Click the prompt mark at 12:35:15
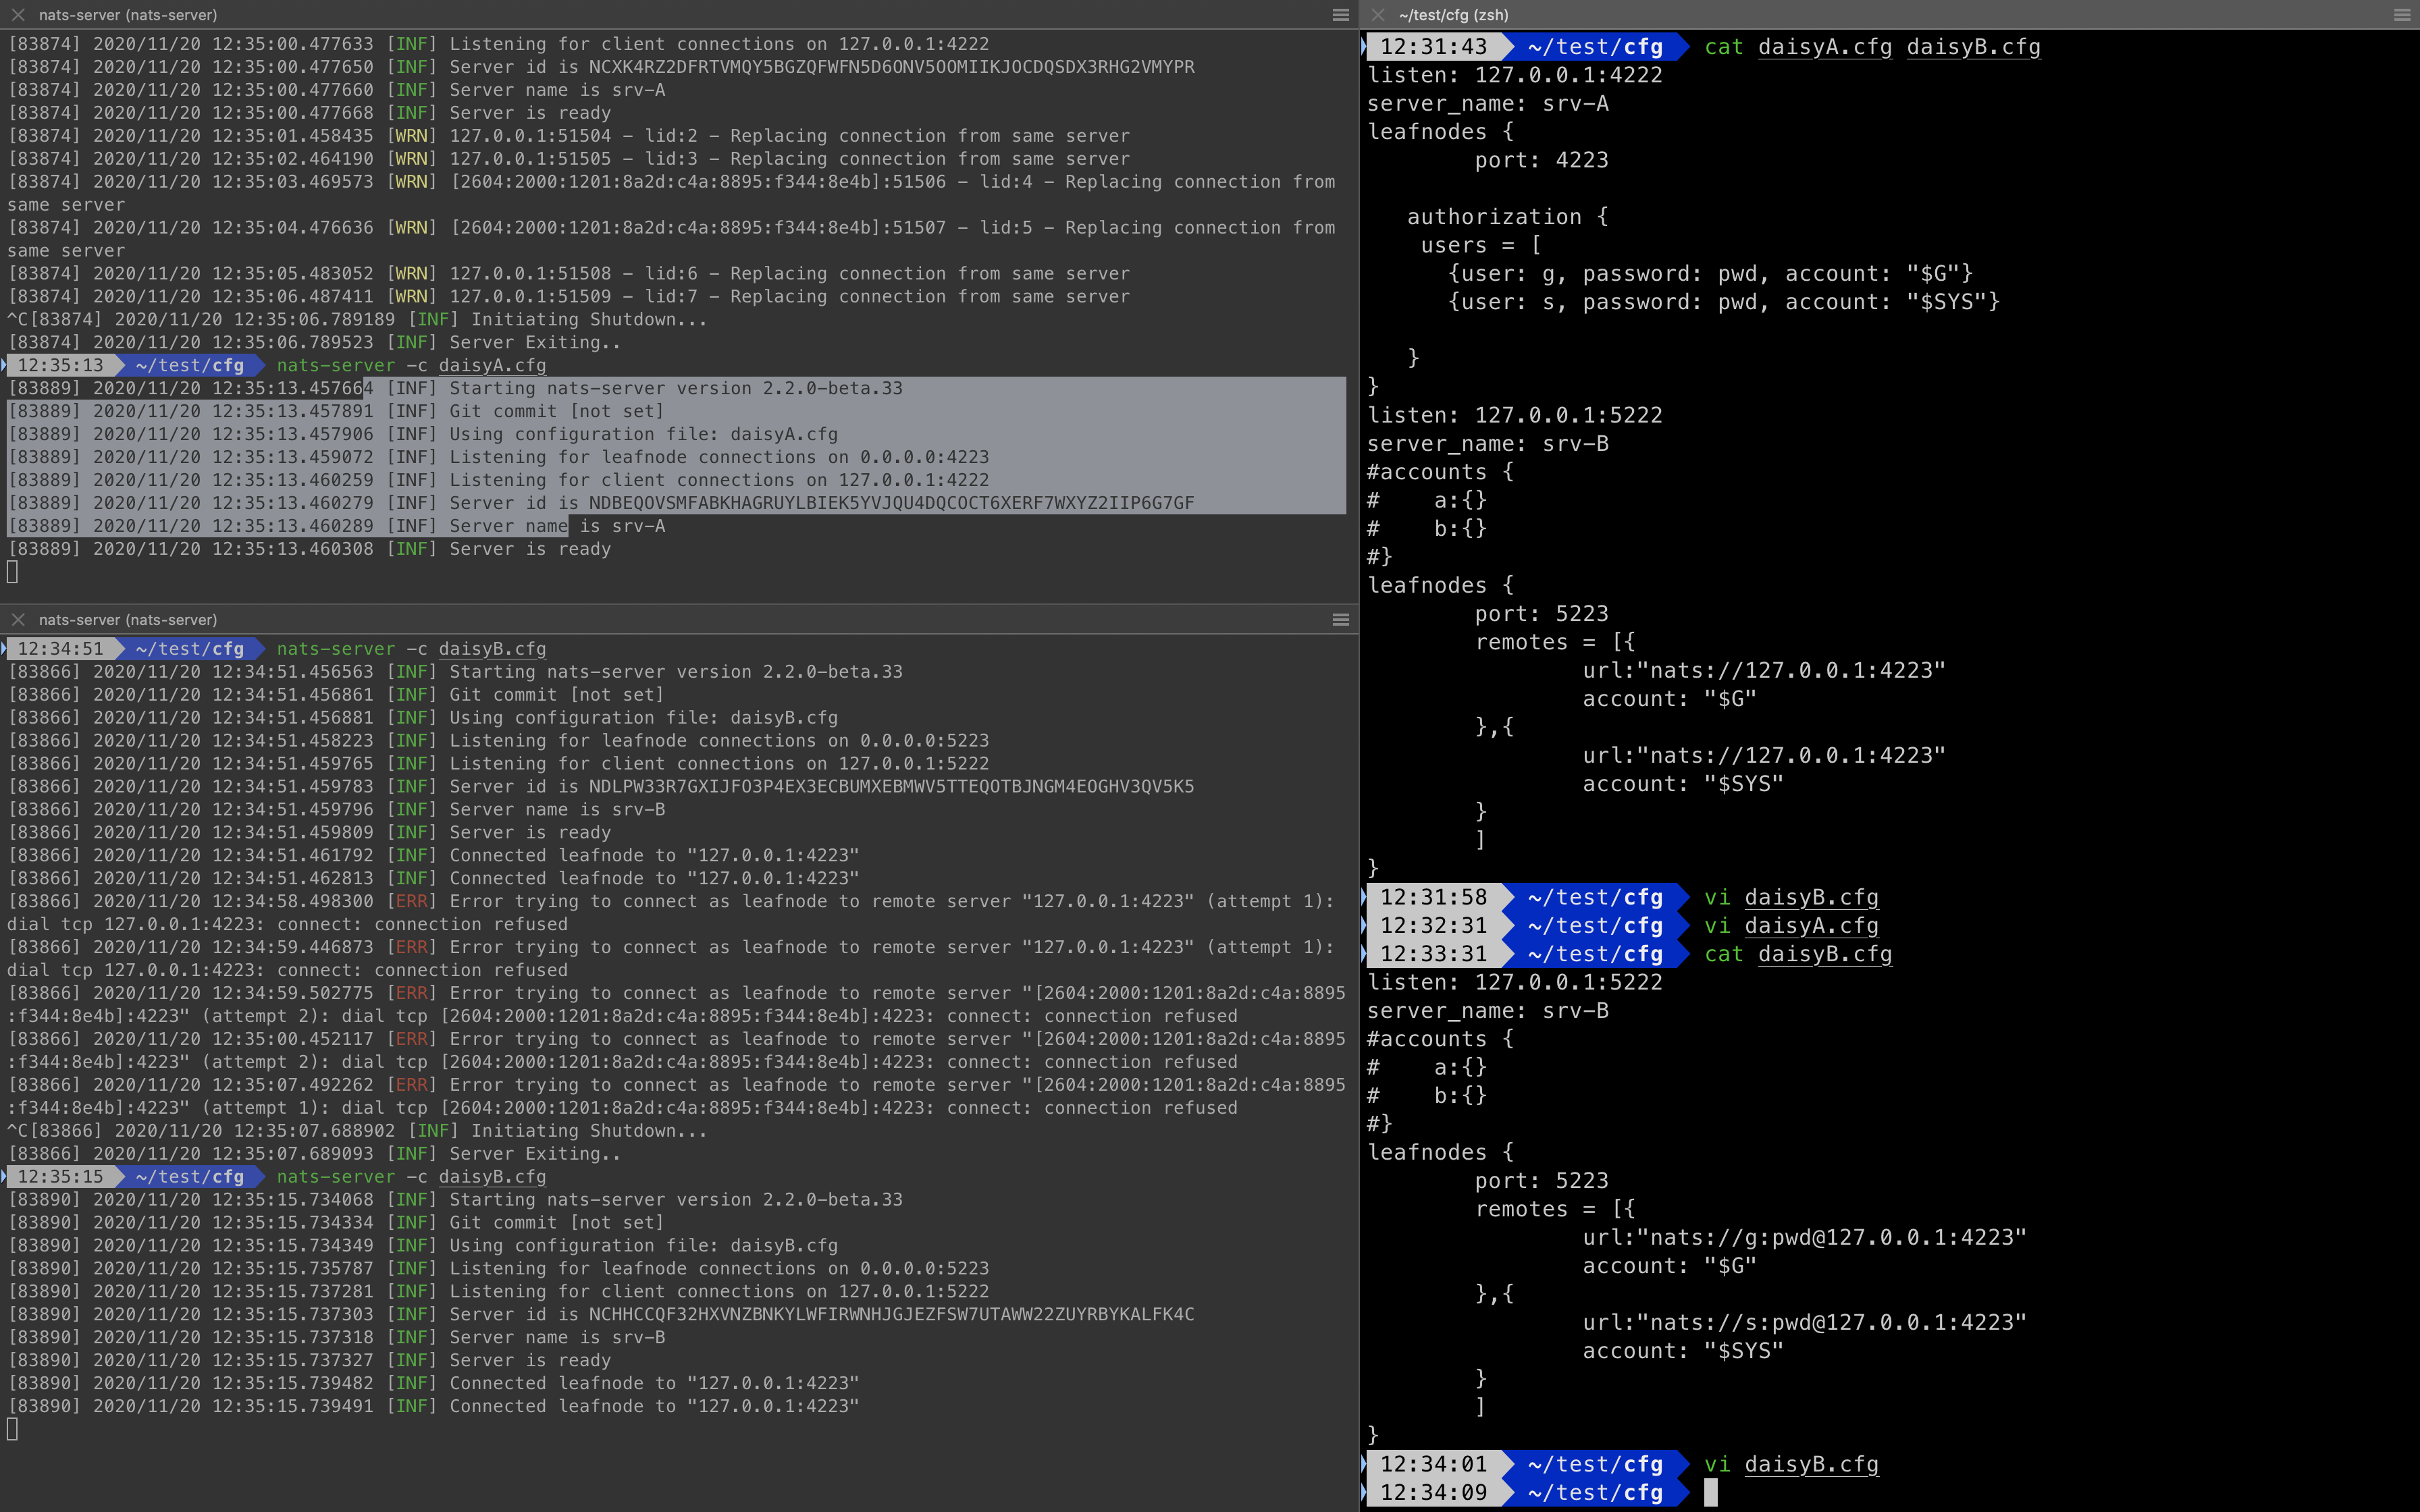This screenshot has width=2420, height=1512. (x=3, y=1177)
